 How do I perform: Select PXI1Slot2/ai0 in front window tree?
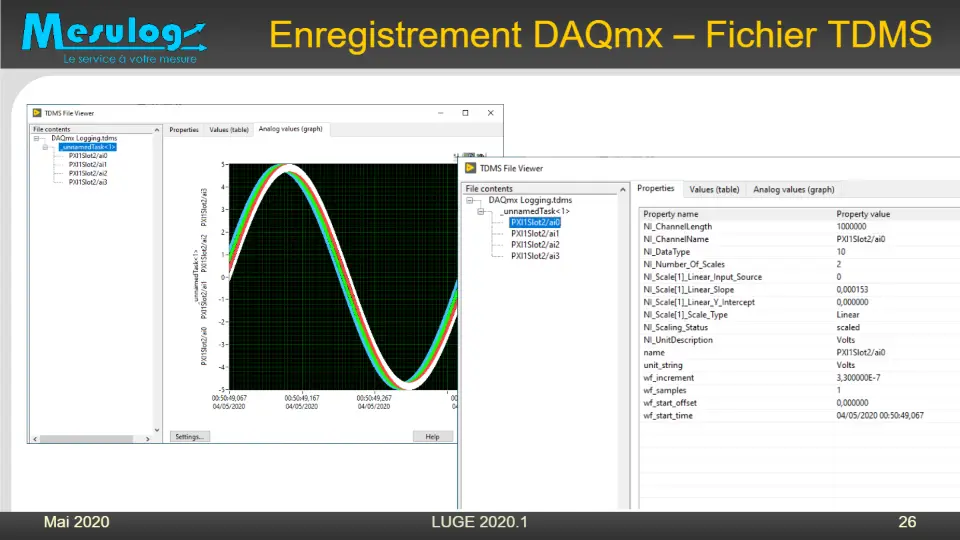pos(535,222)
